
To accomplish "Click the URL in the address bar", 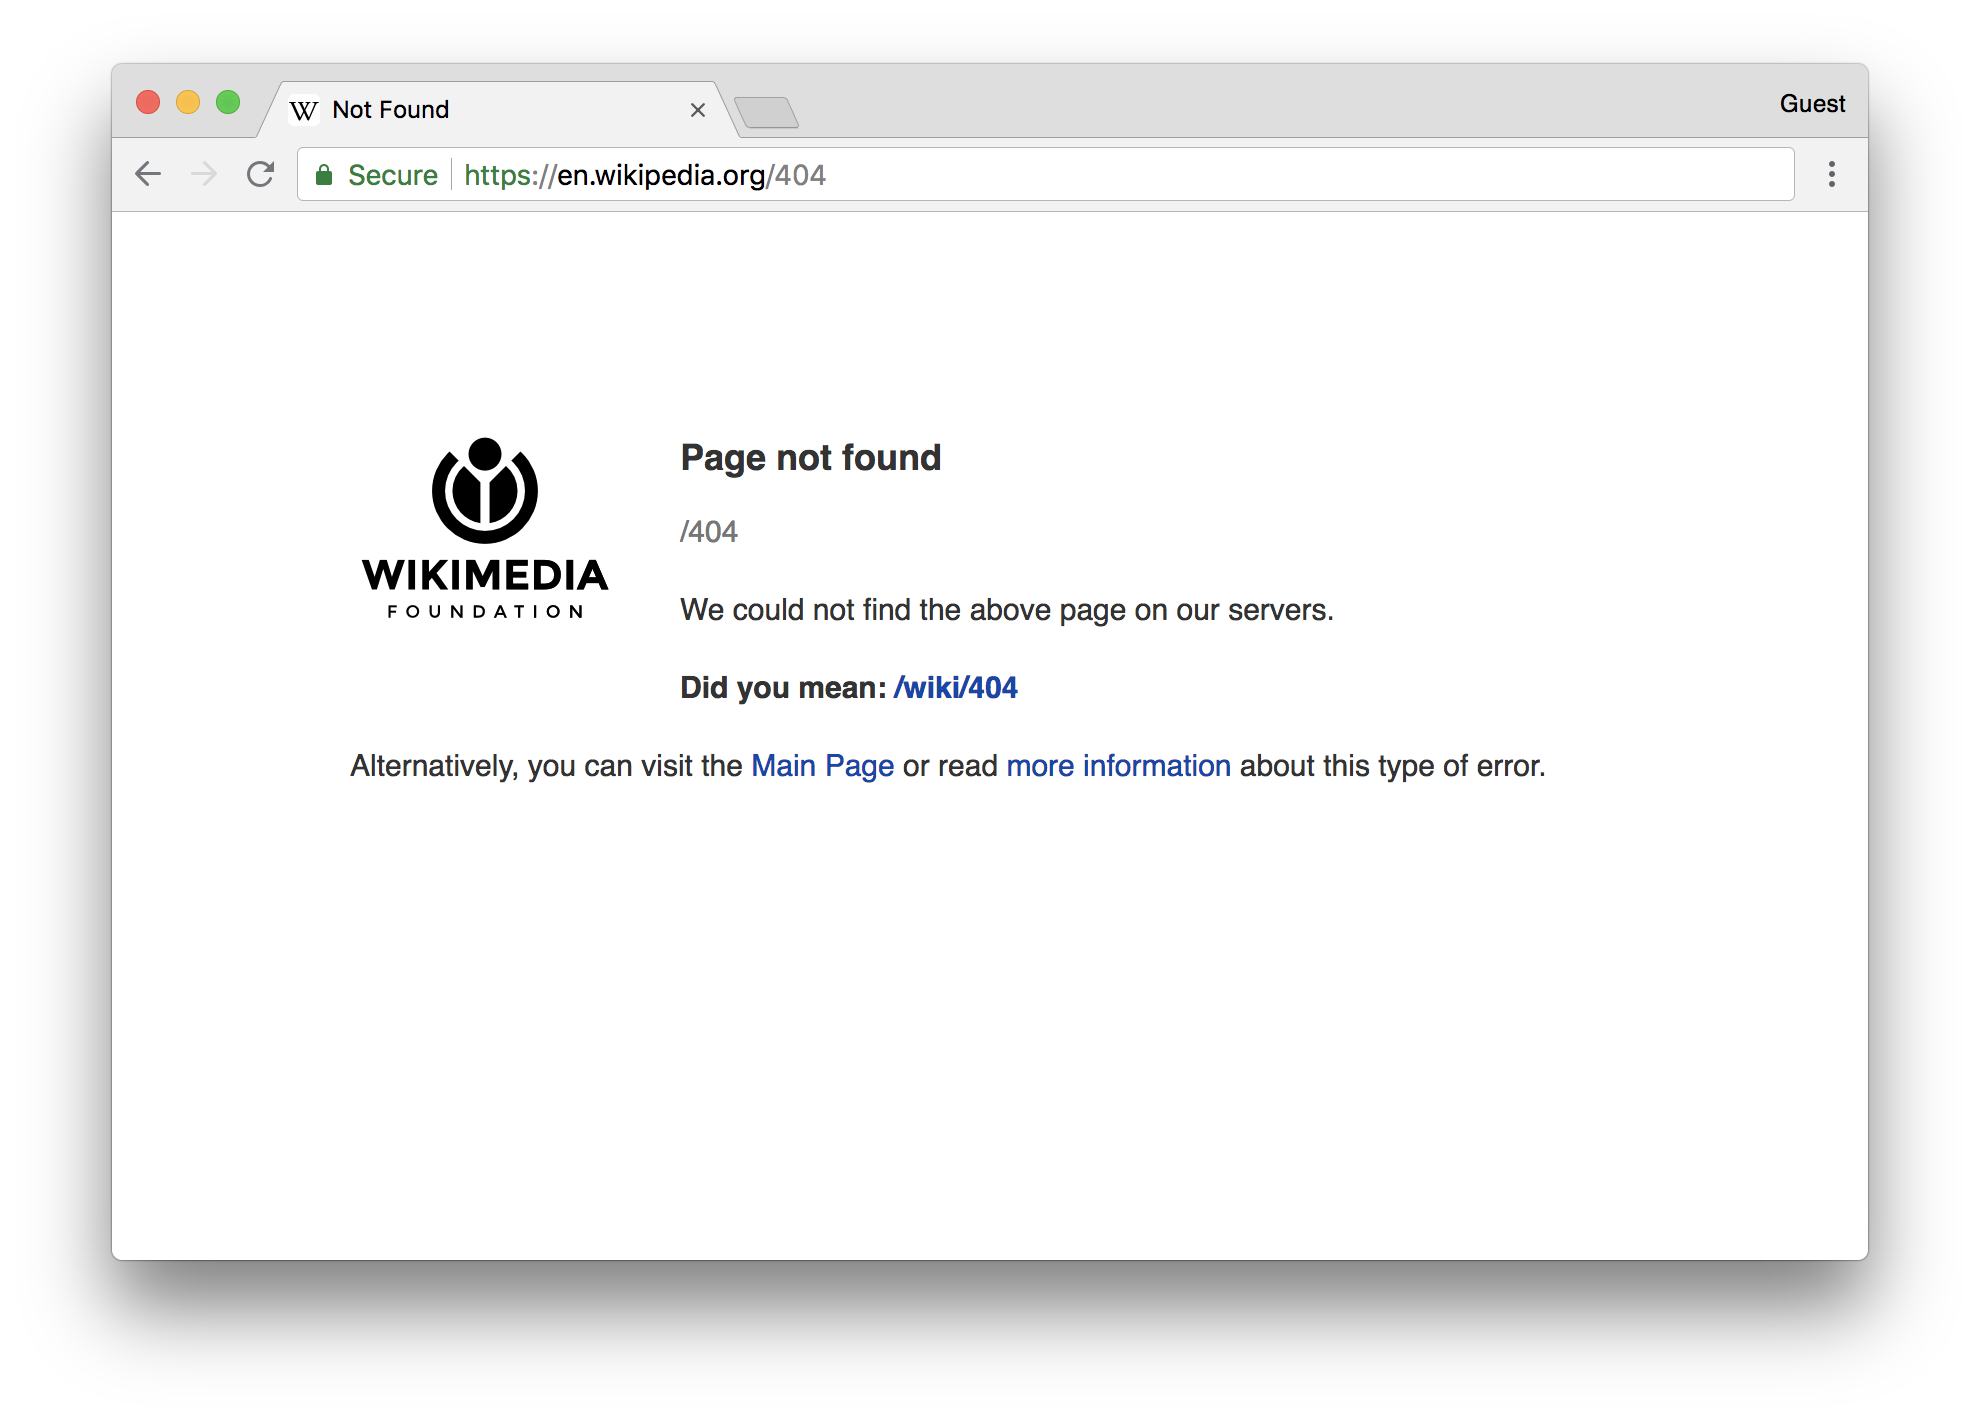I will pos(645,175).
